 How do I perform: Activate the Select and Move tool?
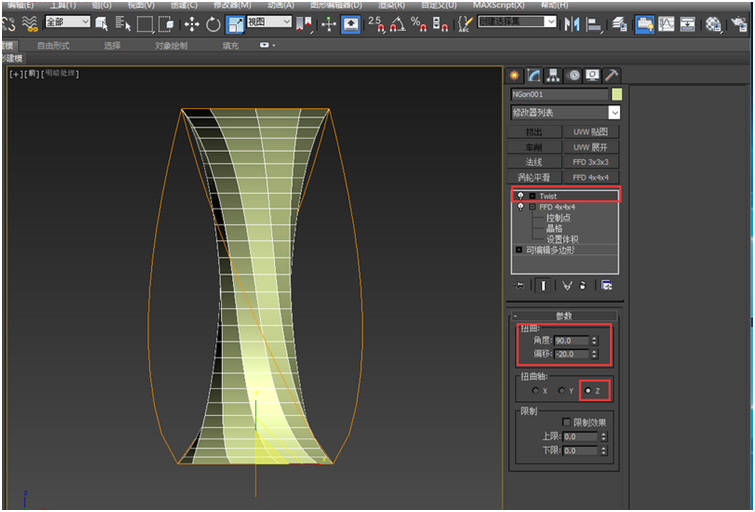192,24
